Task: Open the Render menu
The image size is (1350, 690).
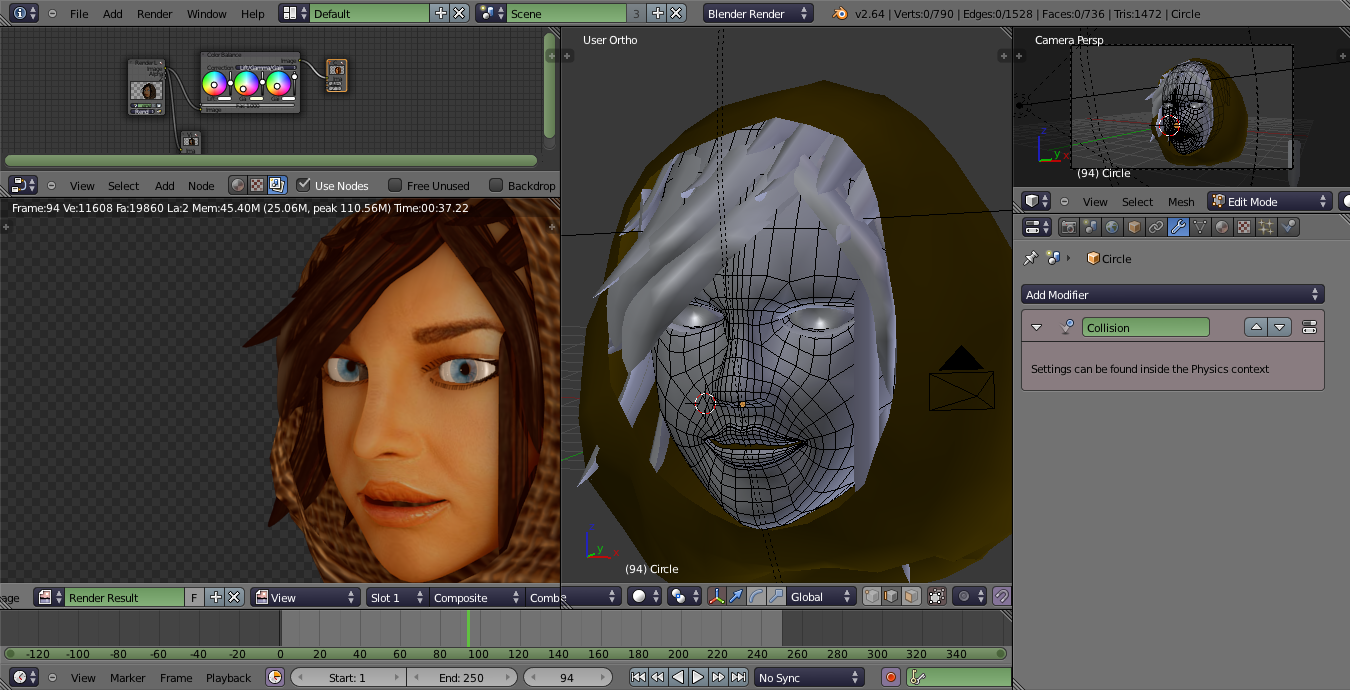Action: click(154, 14)
